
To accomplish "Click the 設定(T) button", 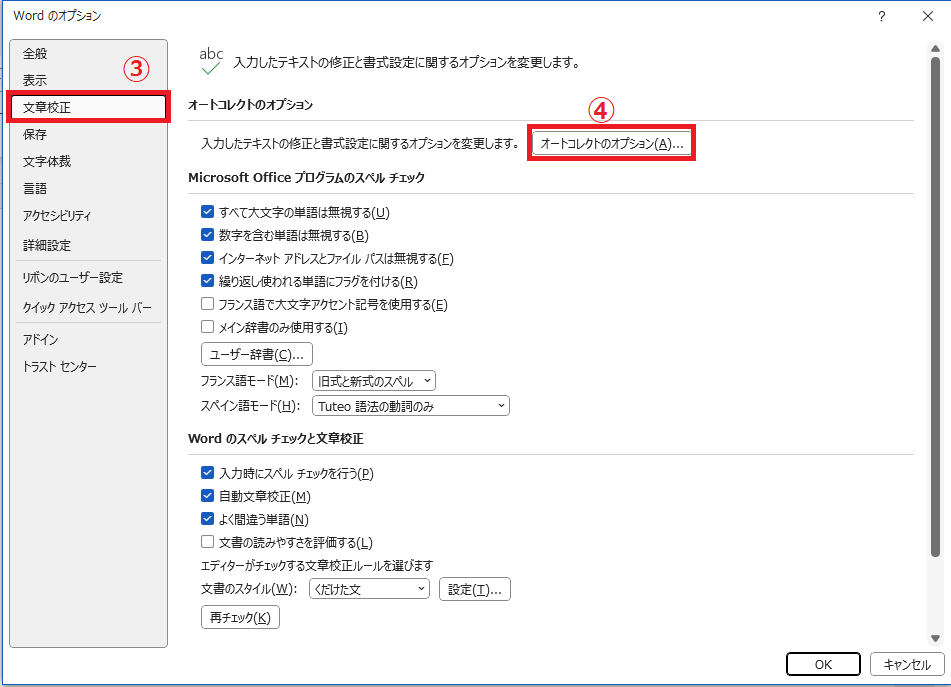I will pos(475,589).
